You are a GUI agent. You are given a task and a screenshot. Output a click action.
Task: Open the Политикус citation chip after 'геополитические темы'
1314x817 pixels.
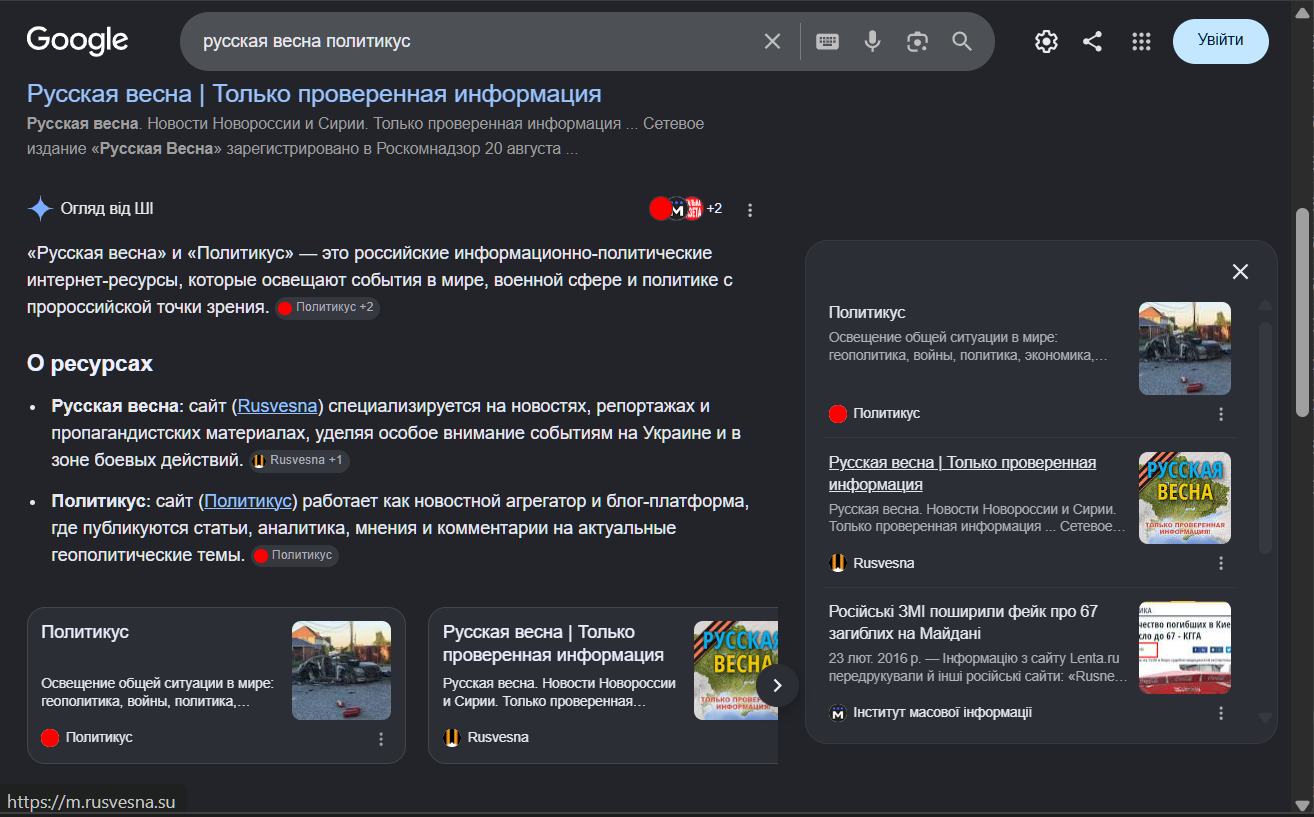pyautogui.click(x=295, y=555)
